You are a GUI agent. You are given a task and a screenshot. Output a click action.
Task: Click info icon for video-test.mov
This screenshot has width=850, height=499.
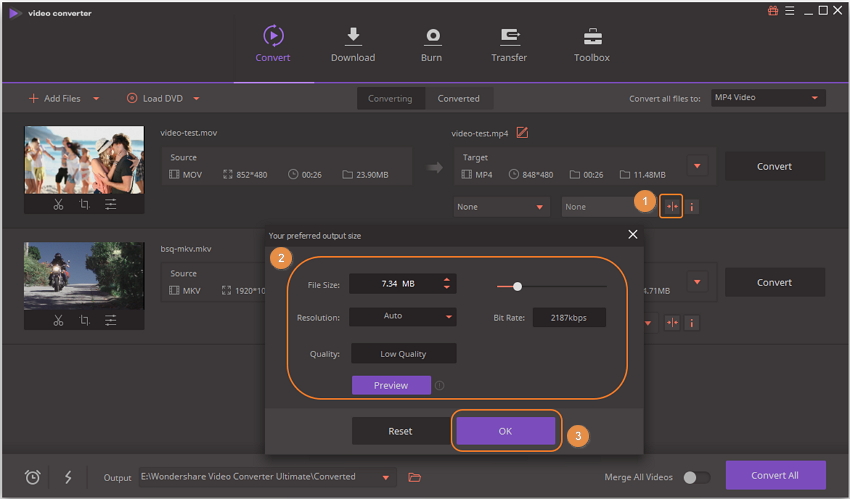692,207
